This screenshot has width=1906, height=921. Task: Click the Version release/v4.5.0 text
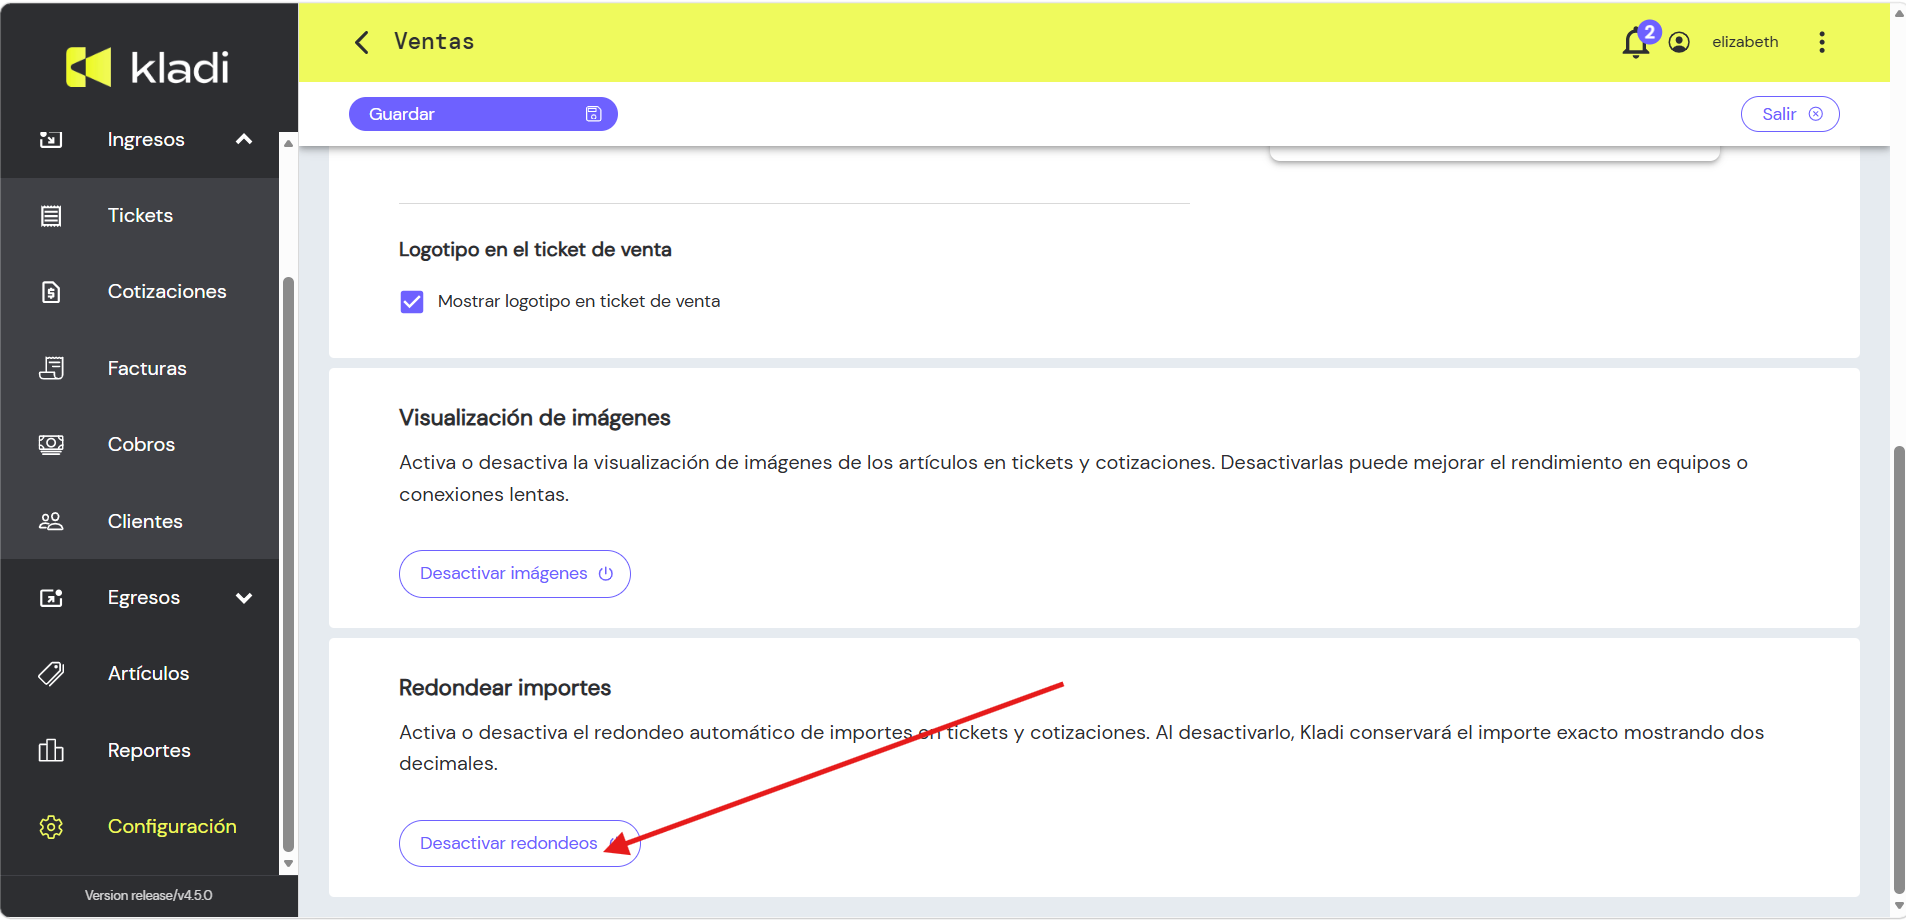click(148, 896)
